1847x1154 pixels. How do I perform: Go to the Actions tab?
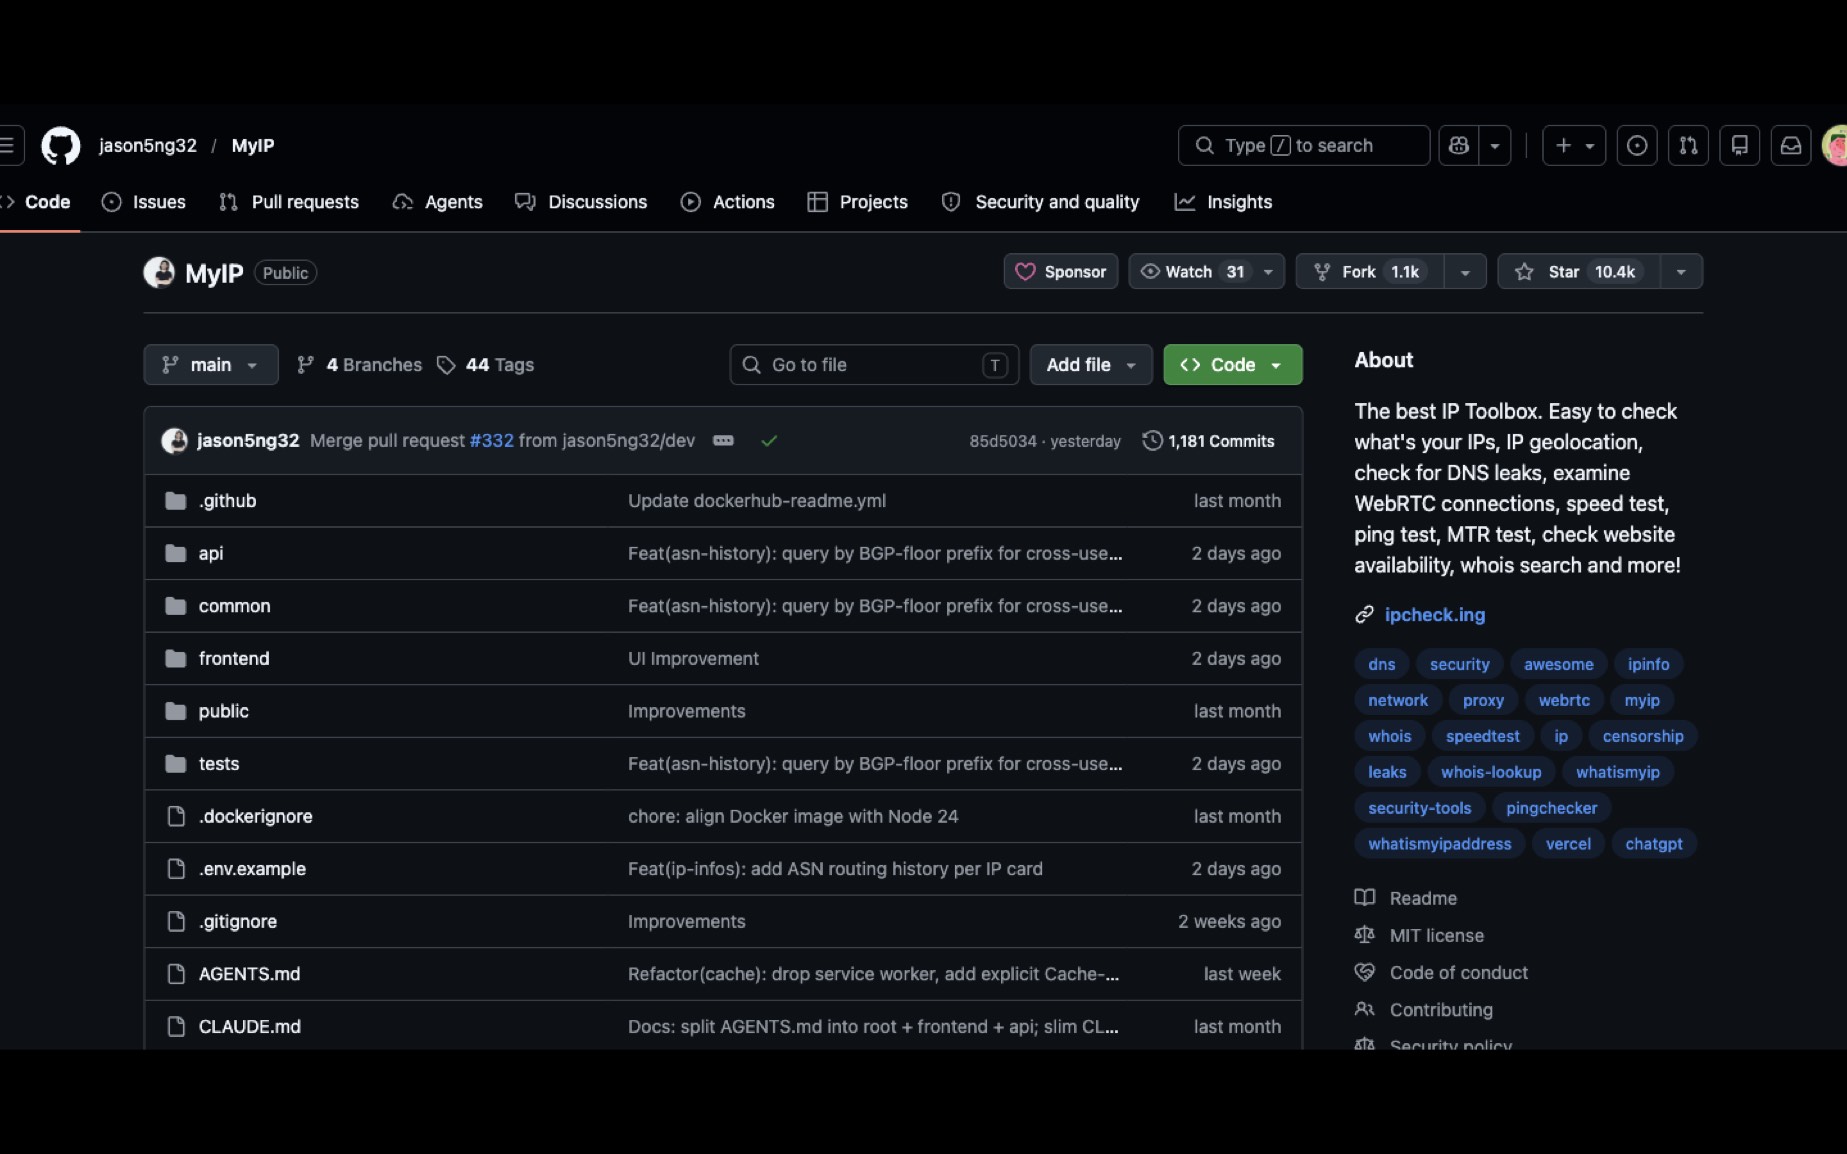pyautogui.click(x=728, y=202)
